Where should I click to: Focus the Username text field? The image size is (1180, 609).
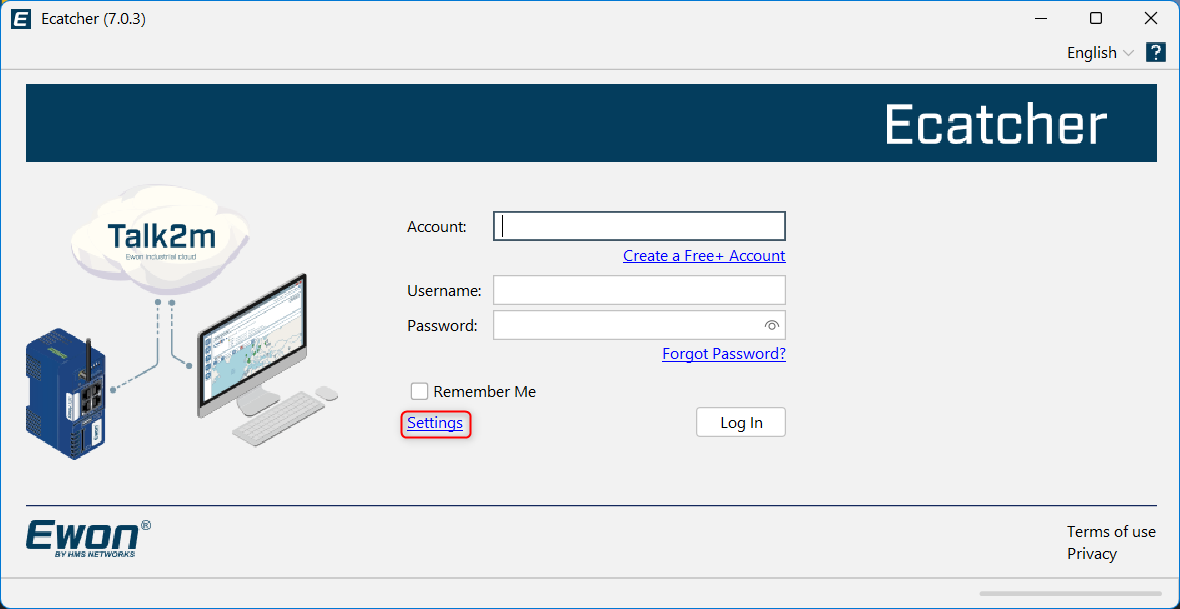pyautogui.click(x=639, y=290)
